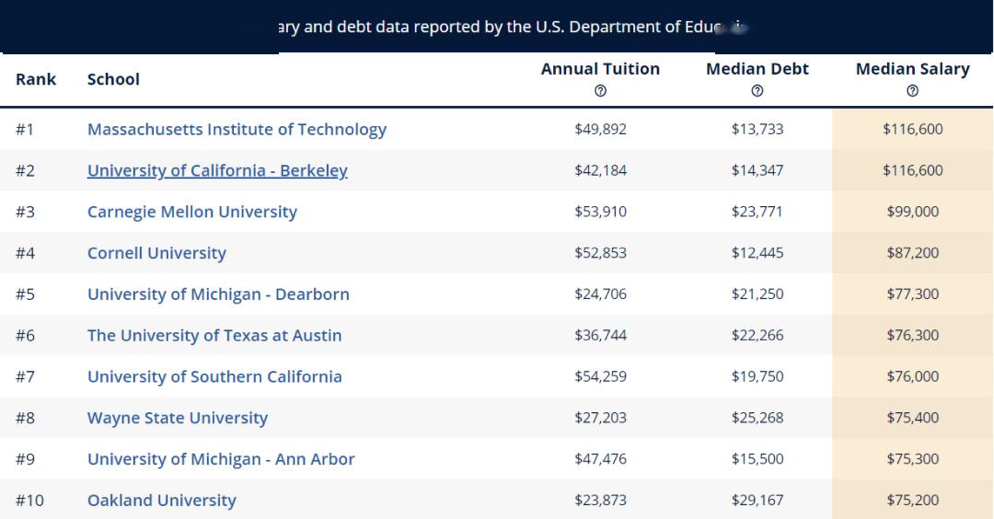
Task: Open University of Michigan - Dearborn
Action: pos(218,294)
